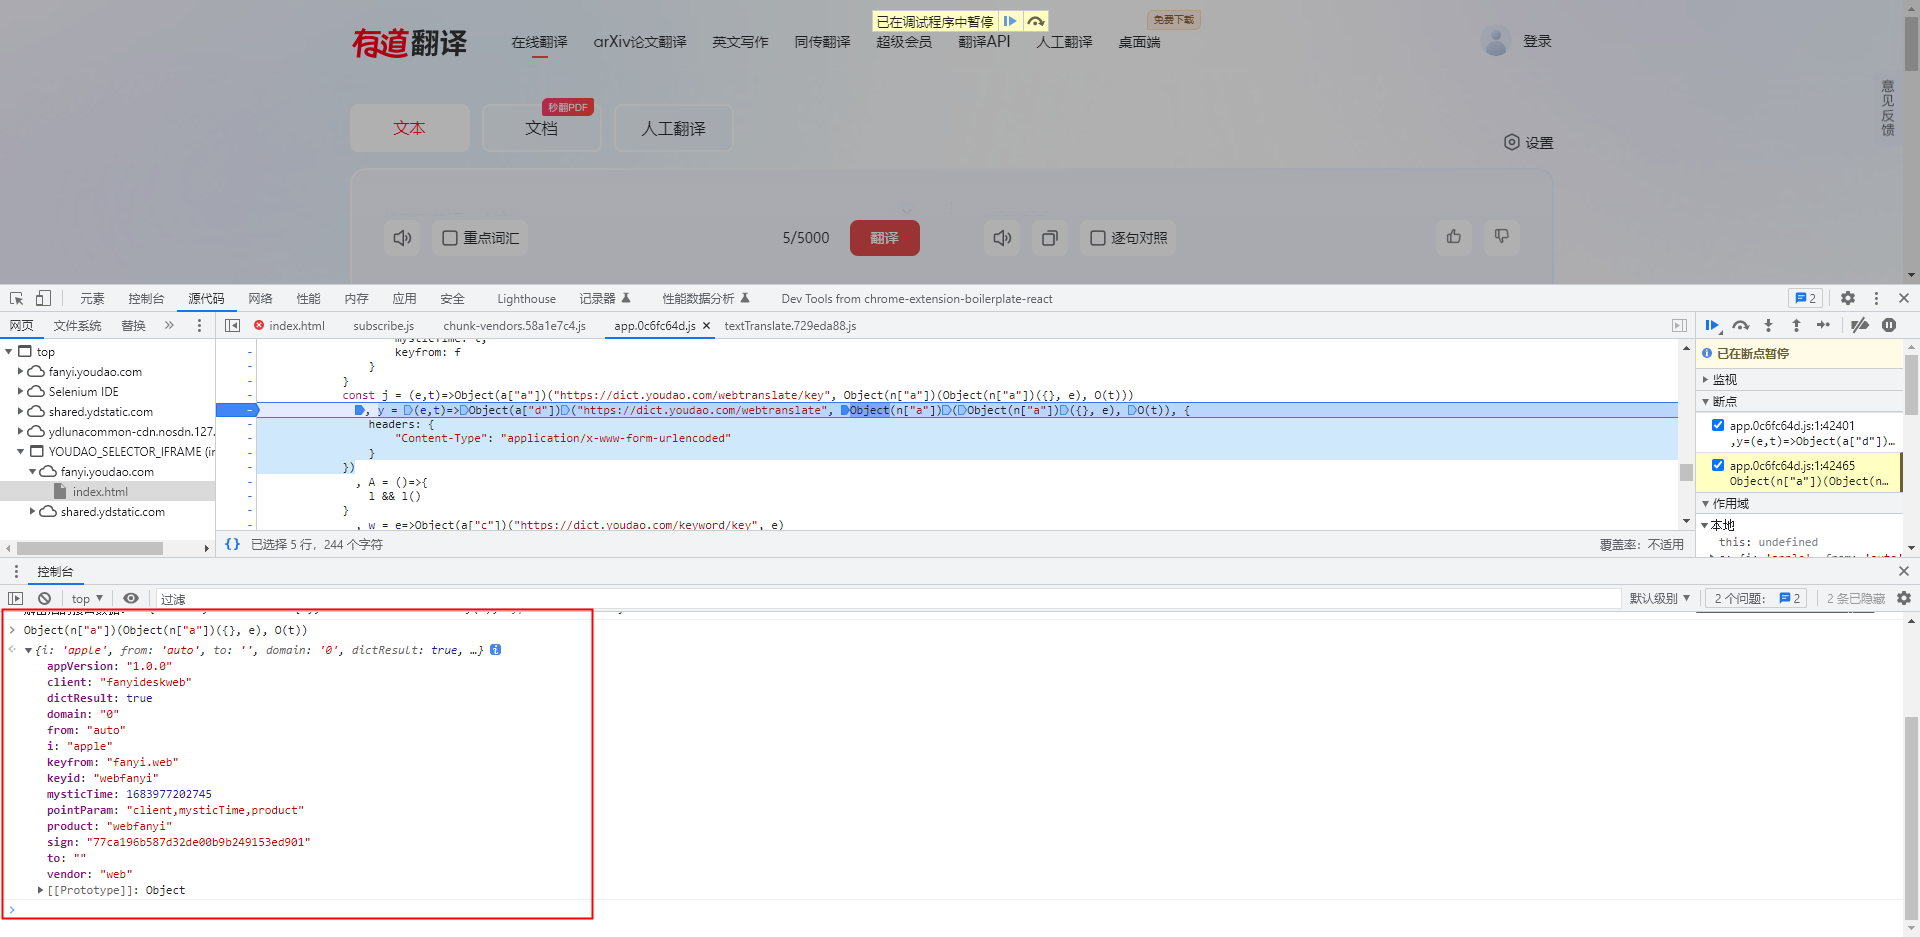Show more navigator tabs with chevron
This screenshot has height=937, width=1920.
tap(169, 325)
